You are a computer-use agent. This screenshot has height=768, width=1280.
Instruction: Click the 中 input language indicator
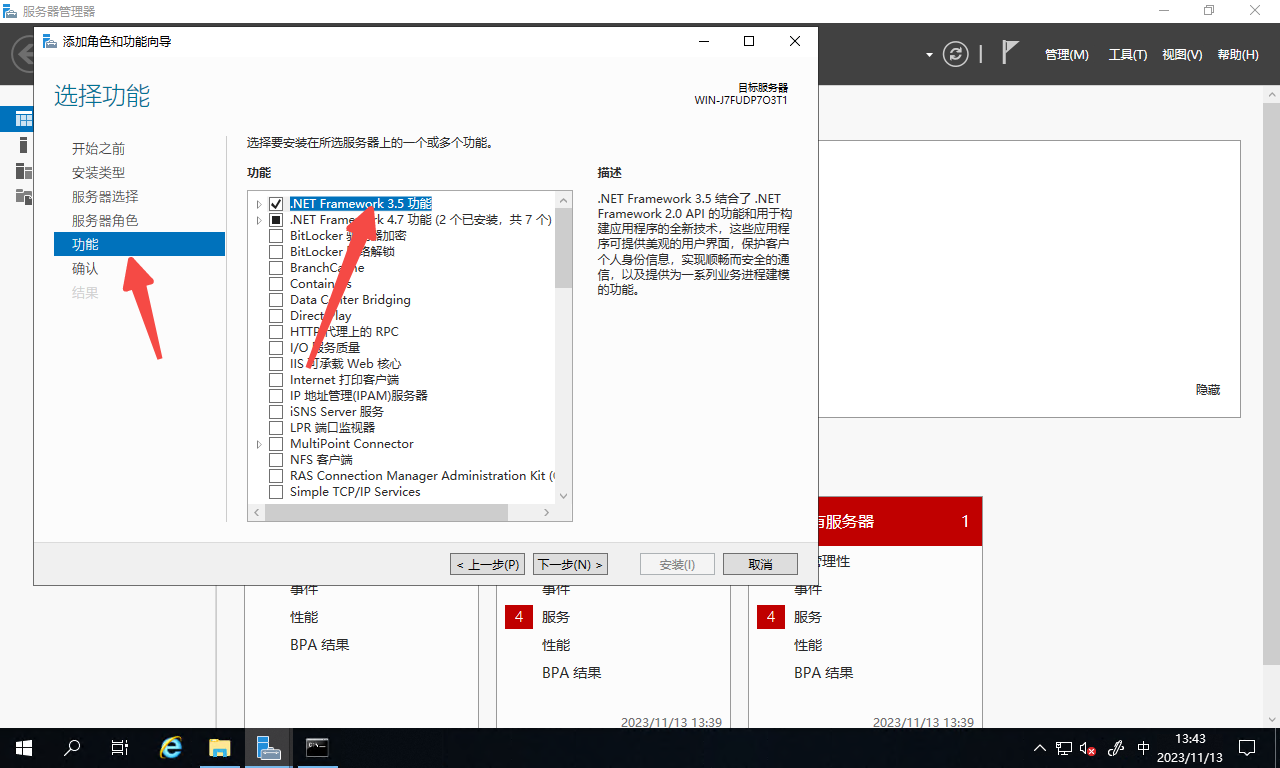pos(1144,748)
